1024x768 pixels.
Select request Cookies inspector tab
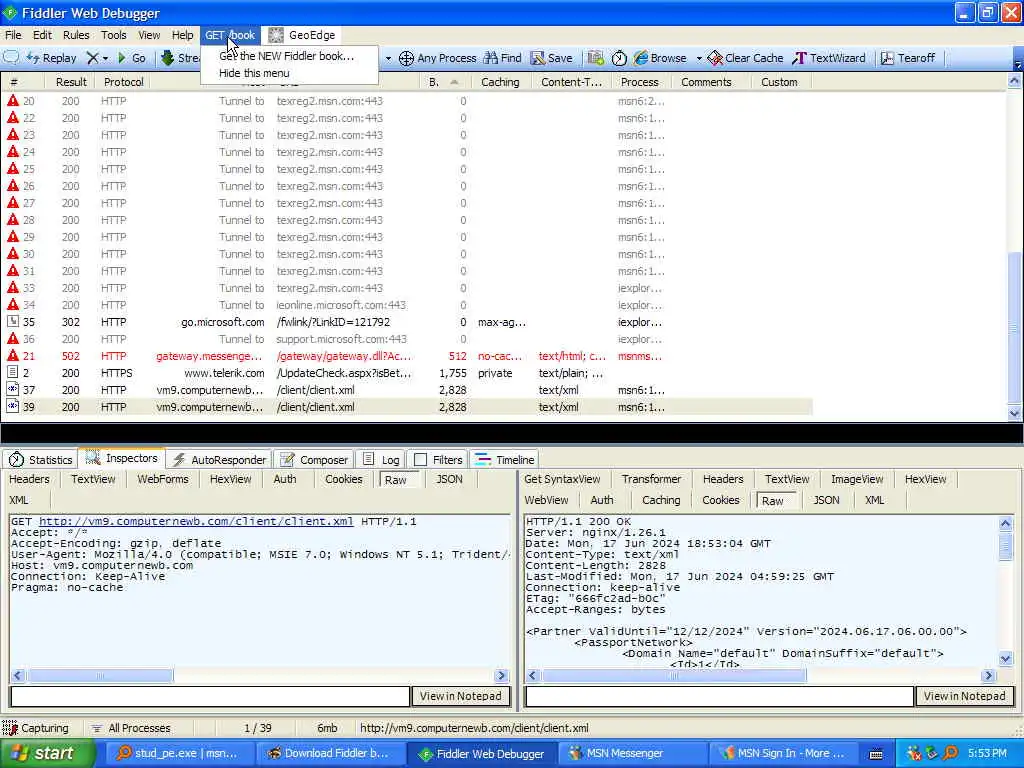pyautogui.click(x=344, y=479)
